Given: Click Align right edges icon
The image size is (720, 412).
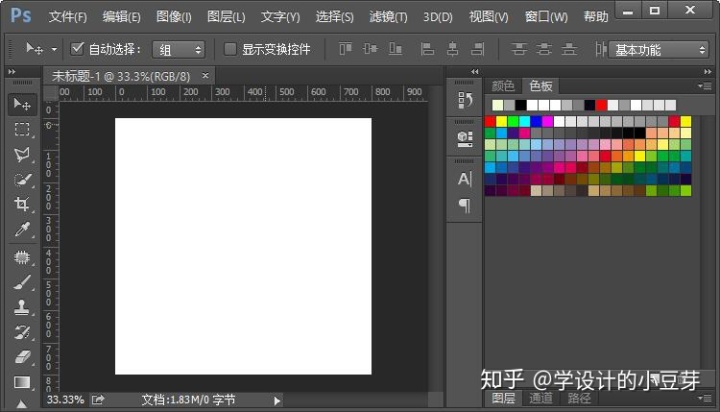Looking at the screenshot, I should click(x=478, y=49).
